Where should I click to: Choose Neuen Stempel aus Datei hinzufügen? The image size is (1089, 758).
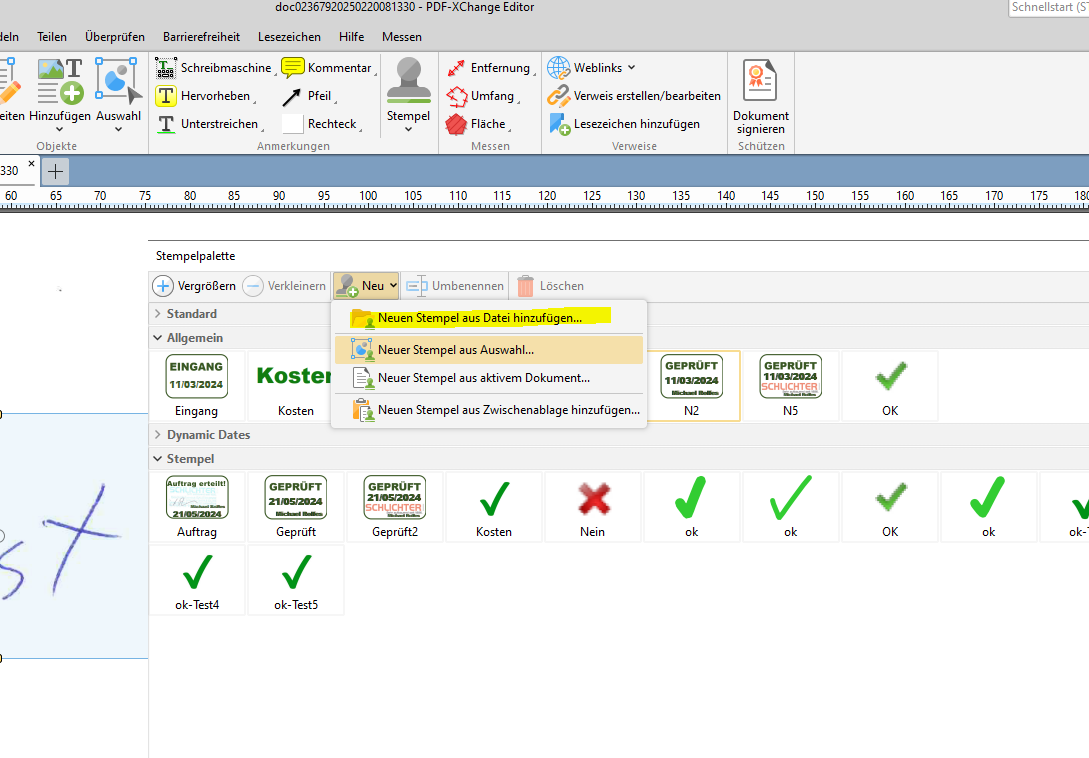point(479,318)
